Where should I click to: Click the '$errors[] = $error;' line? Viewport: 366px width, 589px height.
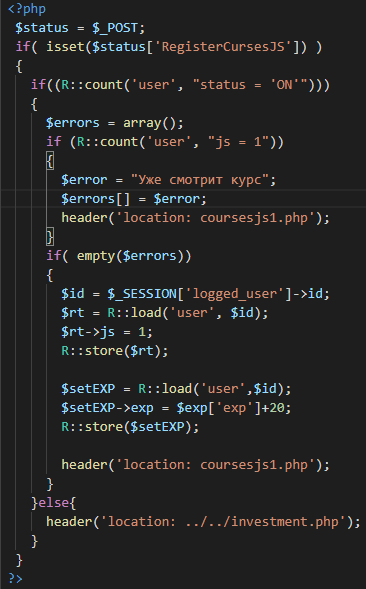134,199
